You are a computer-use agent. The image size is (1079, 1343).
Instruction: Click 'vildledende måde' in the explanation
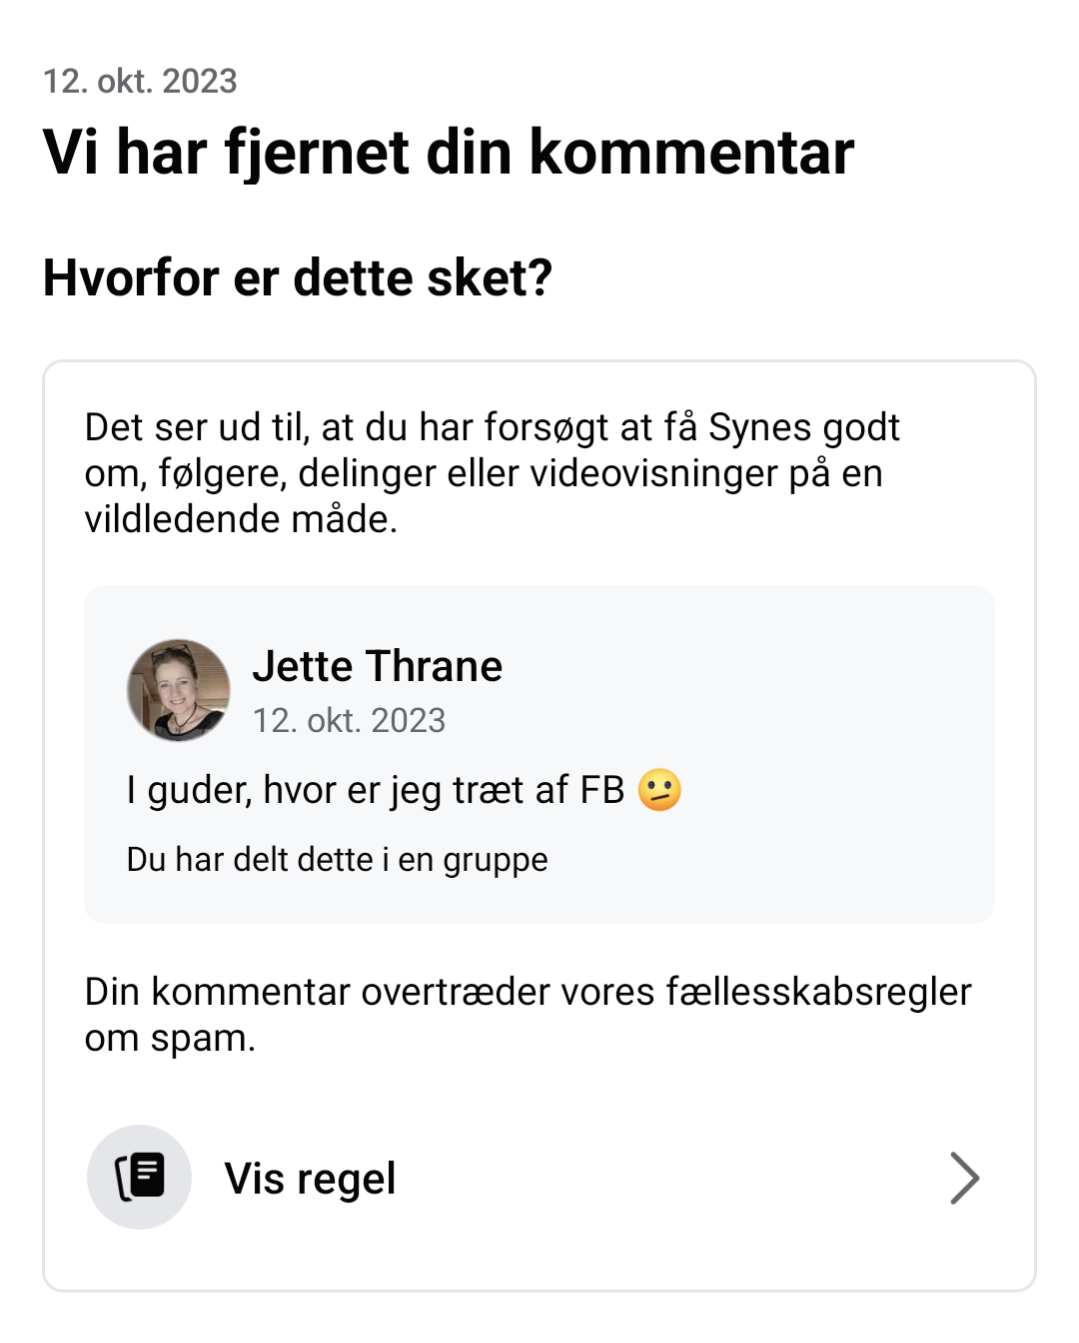[240, 519]
